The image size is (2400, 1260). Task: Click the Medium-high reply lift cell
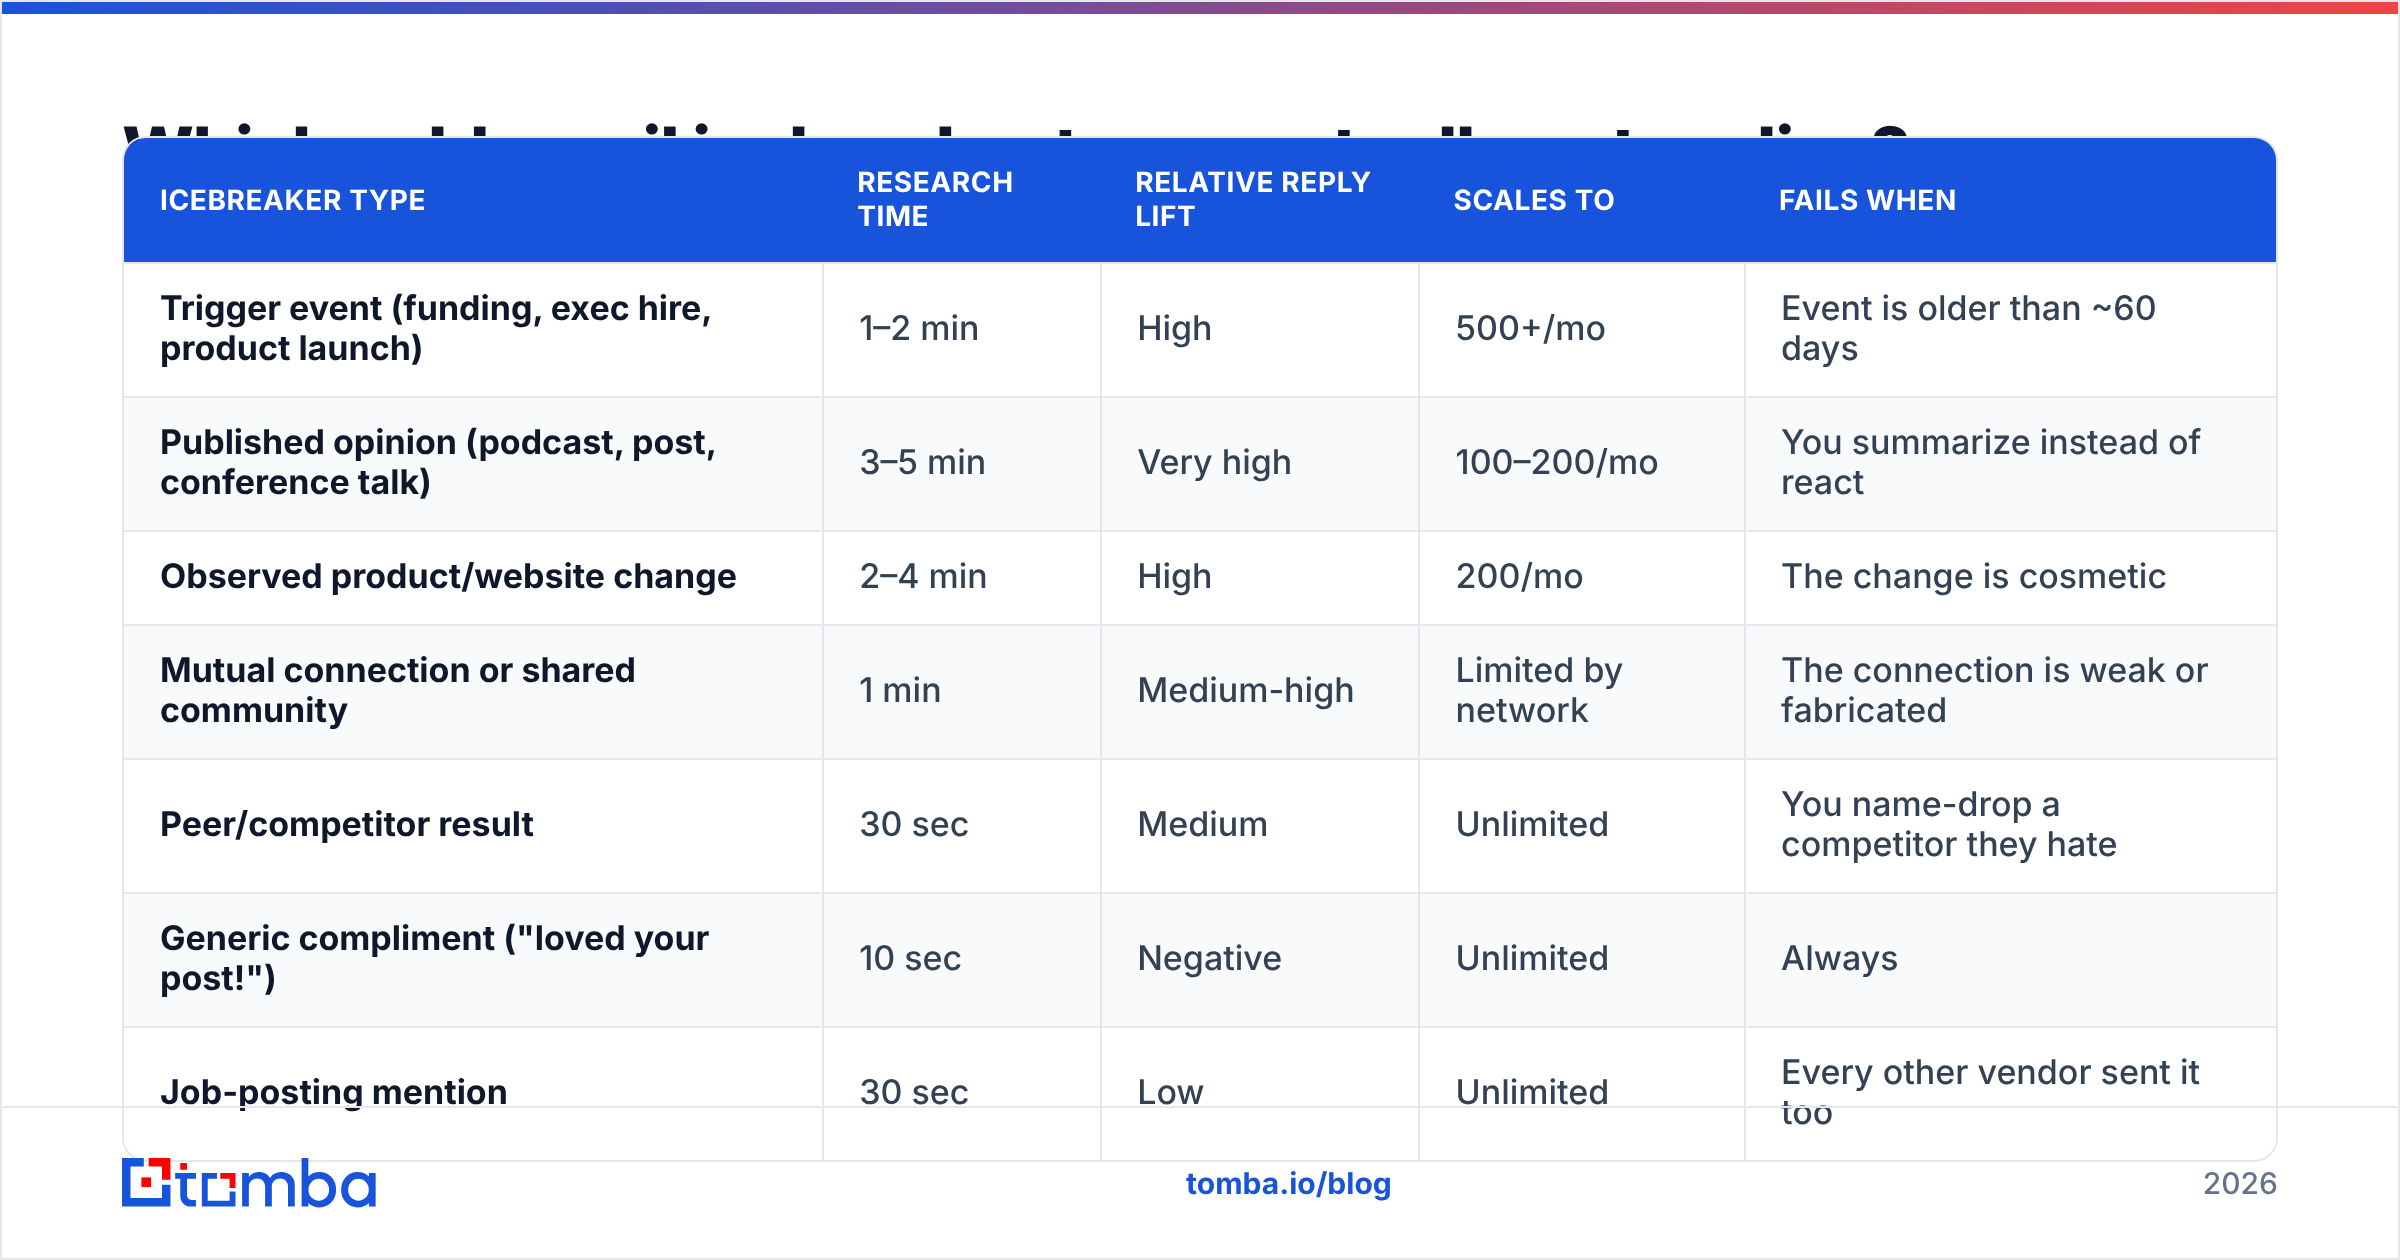click(1245, 690)
